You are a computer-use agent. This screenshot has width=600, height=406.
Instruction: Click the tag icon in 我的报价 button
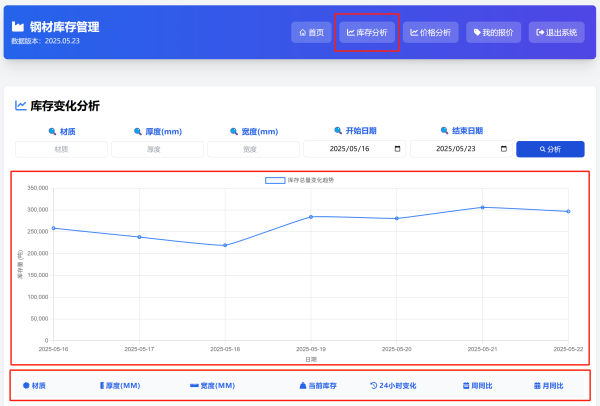click(x=477, y=33)
